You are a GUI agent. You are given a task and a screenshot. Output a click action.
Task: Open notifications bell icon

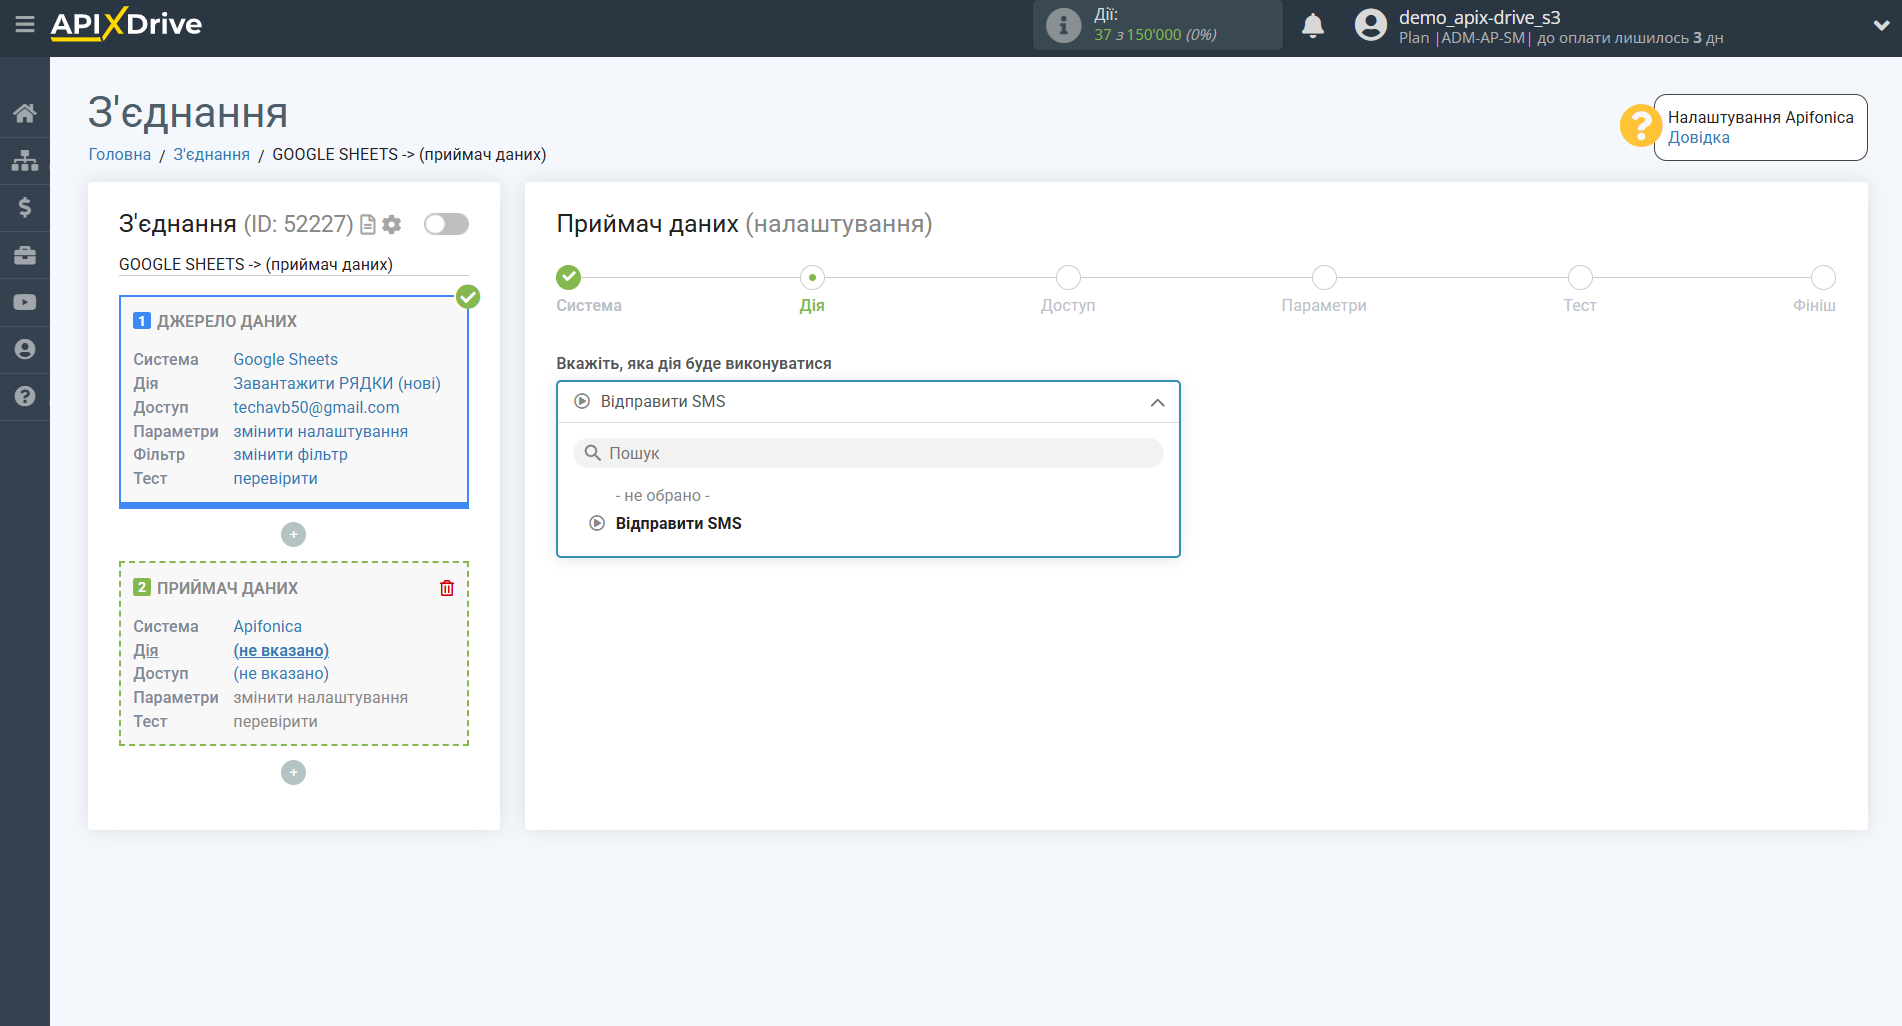pyautogui.click(x=1312, y=26)
